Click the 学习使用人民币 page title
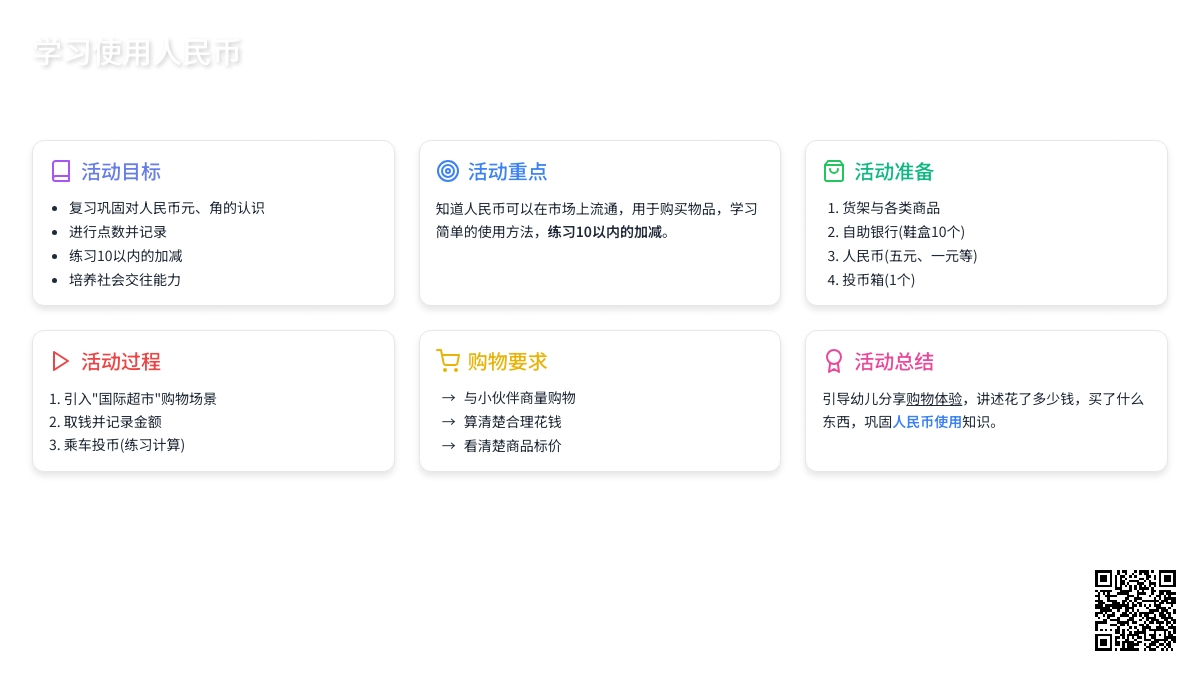The image size is (1200, 675). pyautogui.click(x=138, y=53)
